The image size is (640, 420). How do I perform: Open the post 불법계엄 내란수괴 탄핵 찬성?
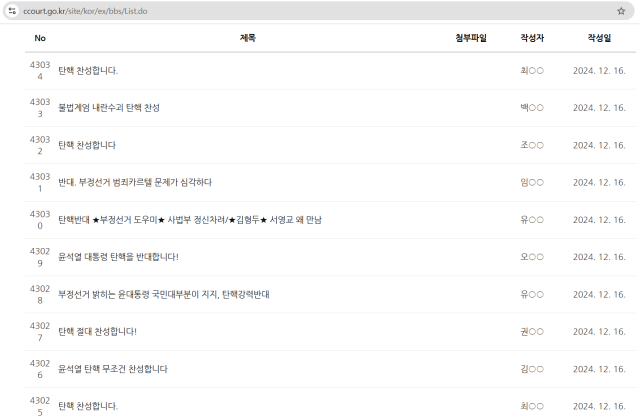click(x=109, y=108)
